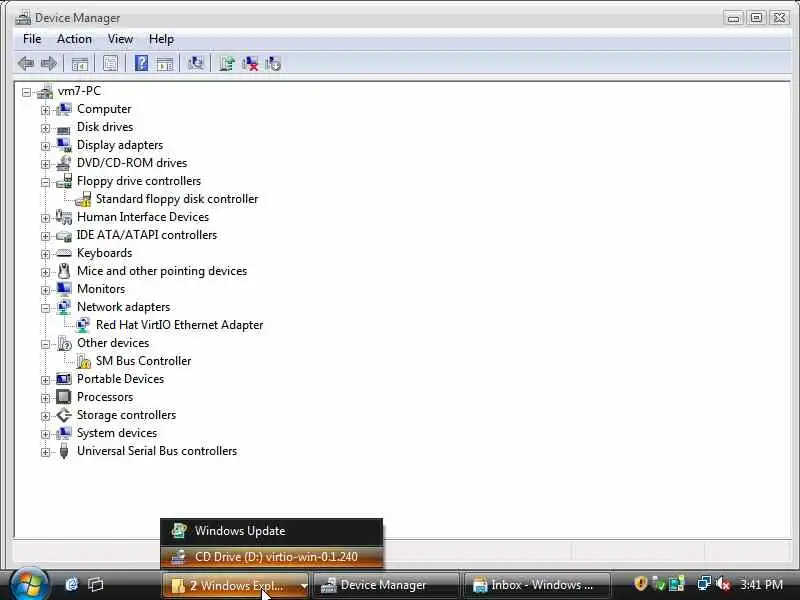Click the Keyboards category icon
The image size is (800, 600).
(64, 253)
